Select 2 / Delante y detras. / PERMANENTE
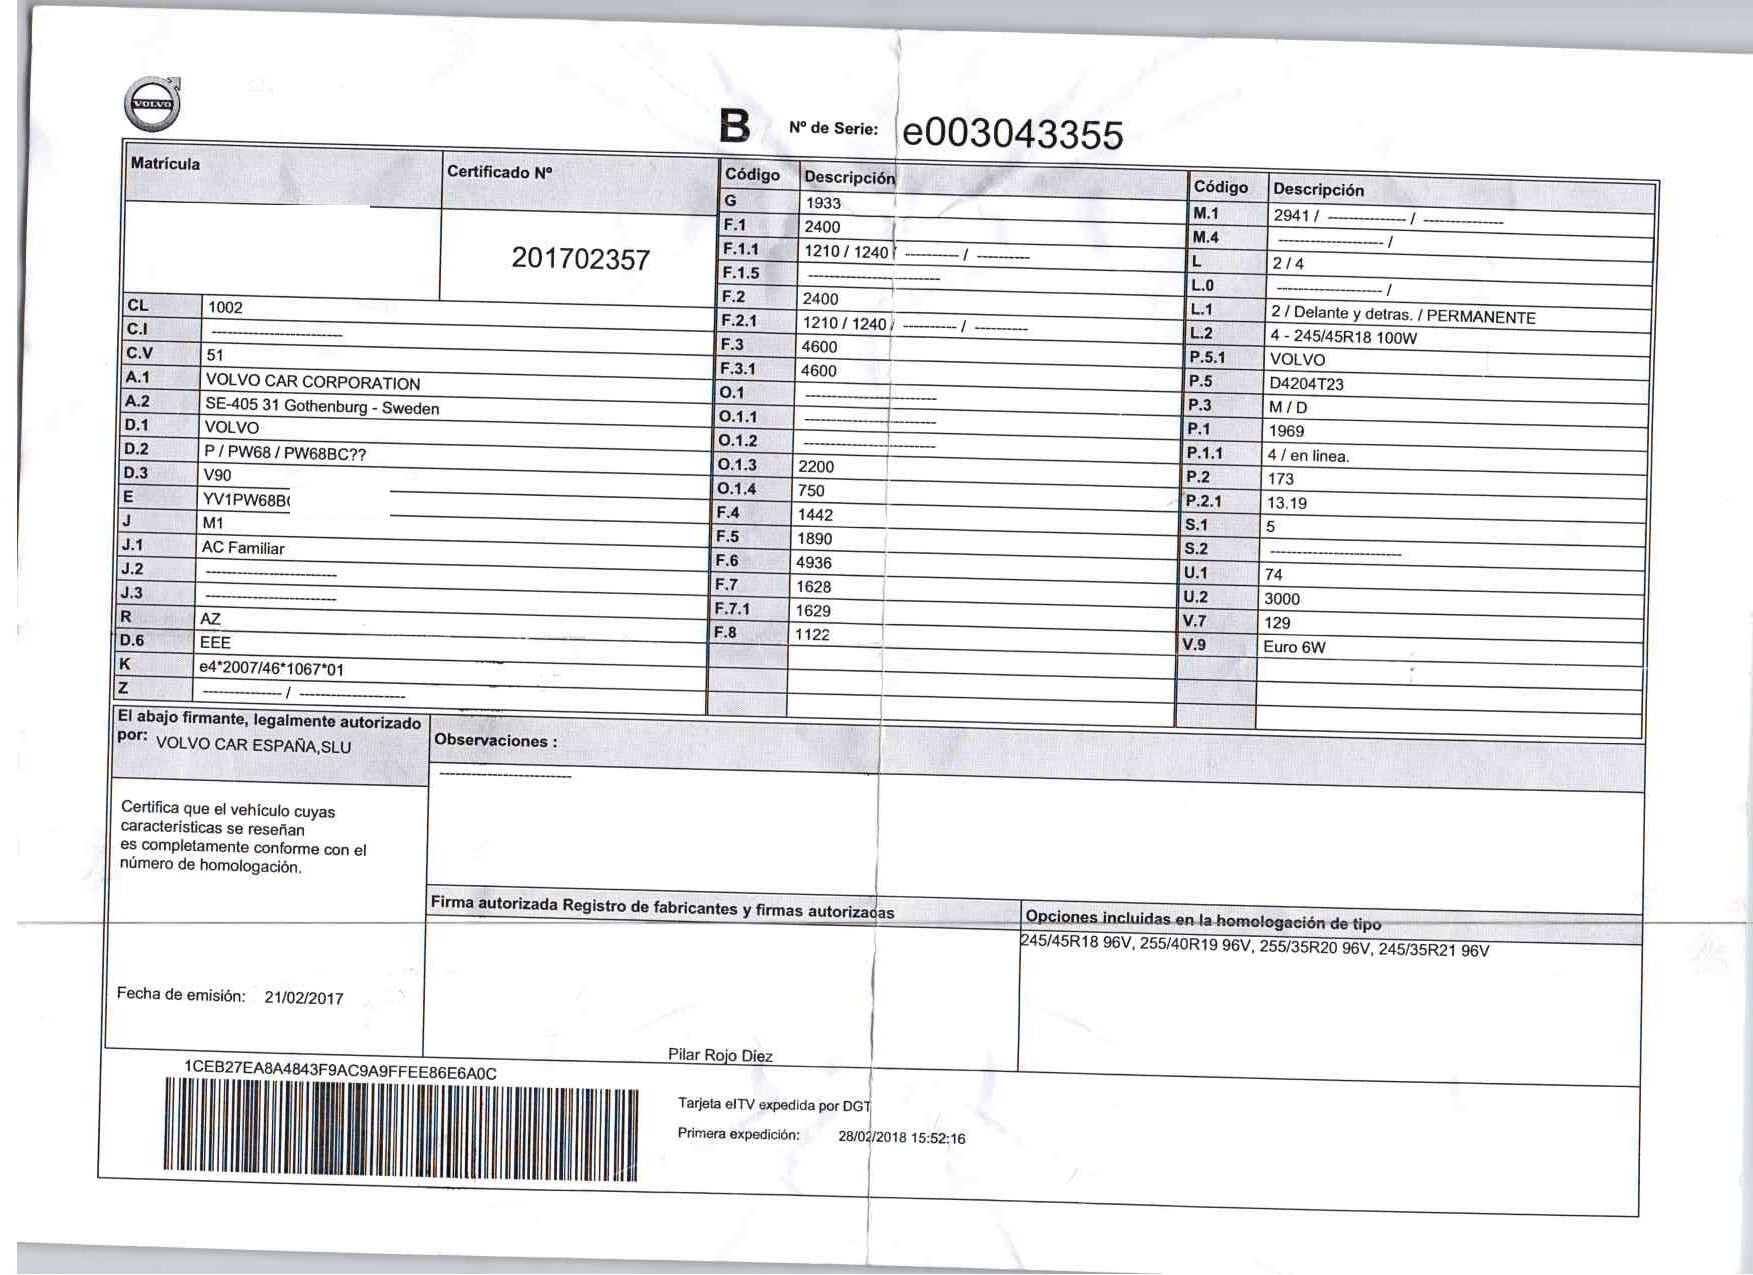 pos(1403,315)
